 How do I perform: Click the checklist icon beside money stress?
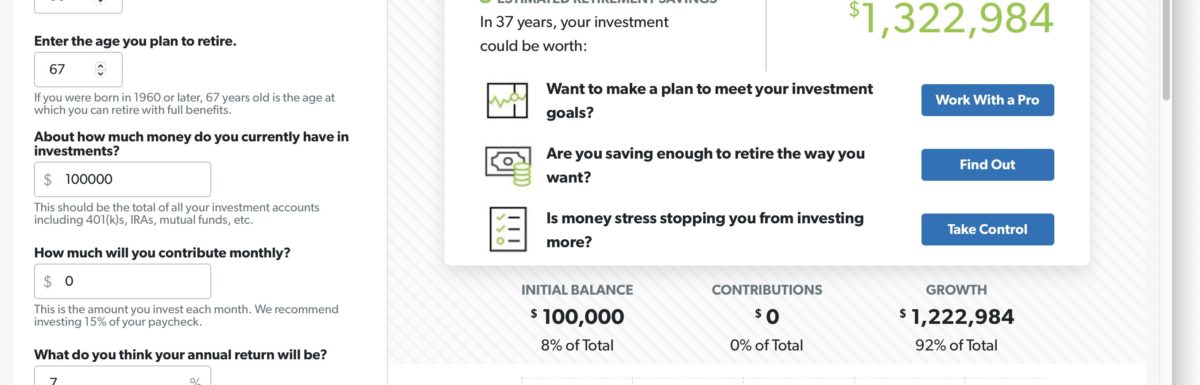(x=507, y=229)
